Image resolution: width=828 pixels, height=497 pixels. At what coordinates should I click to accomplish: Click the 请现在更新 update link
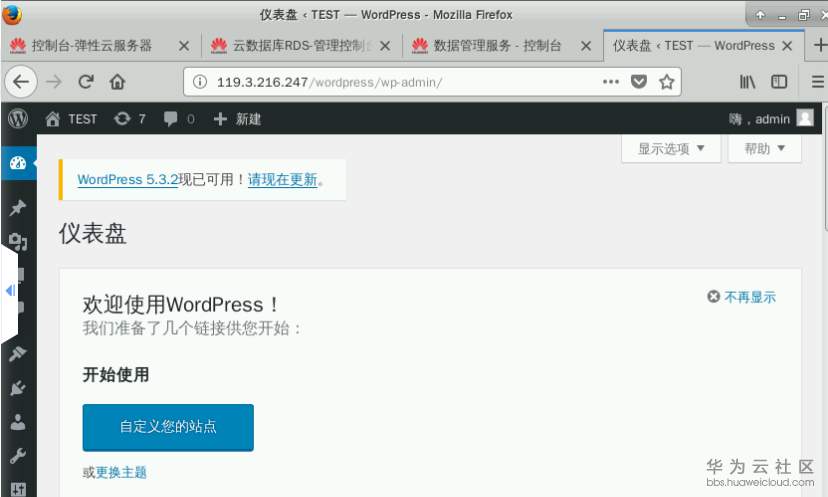tap(283, 180)
